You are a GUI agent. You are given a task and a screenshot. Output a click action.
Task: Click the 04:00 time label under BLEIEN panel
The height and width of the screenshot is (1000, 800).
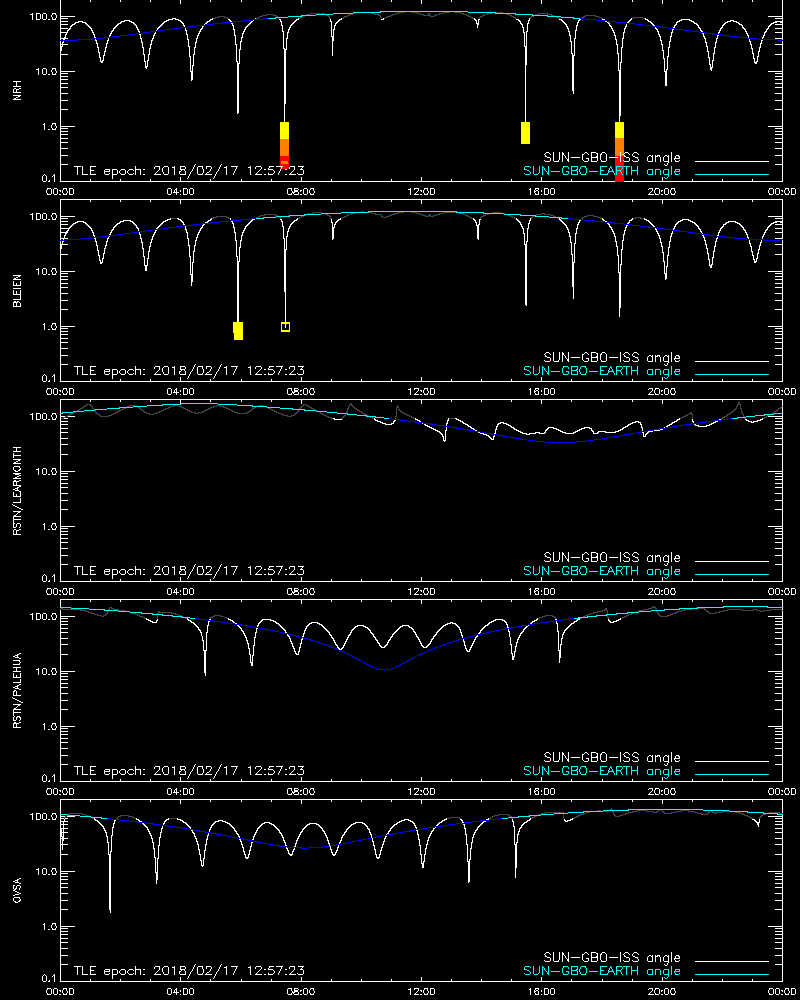[181, 392]
